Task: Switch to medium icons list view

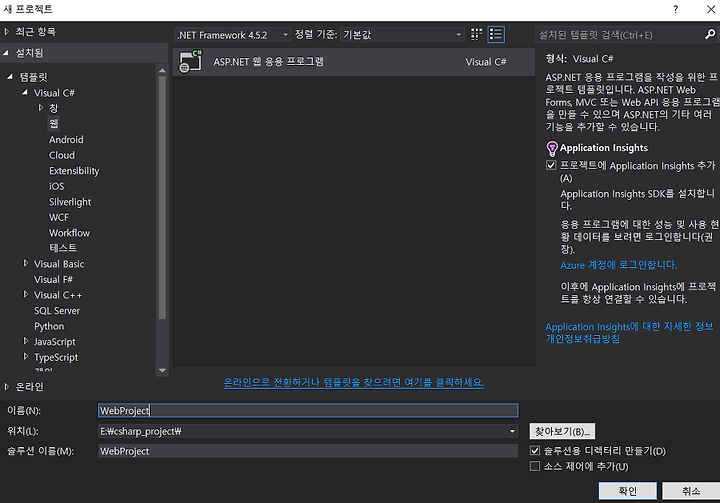Action: pyautogui.click(x=496, y=34)
